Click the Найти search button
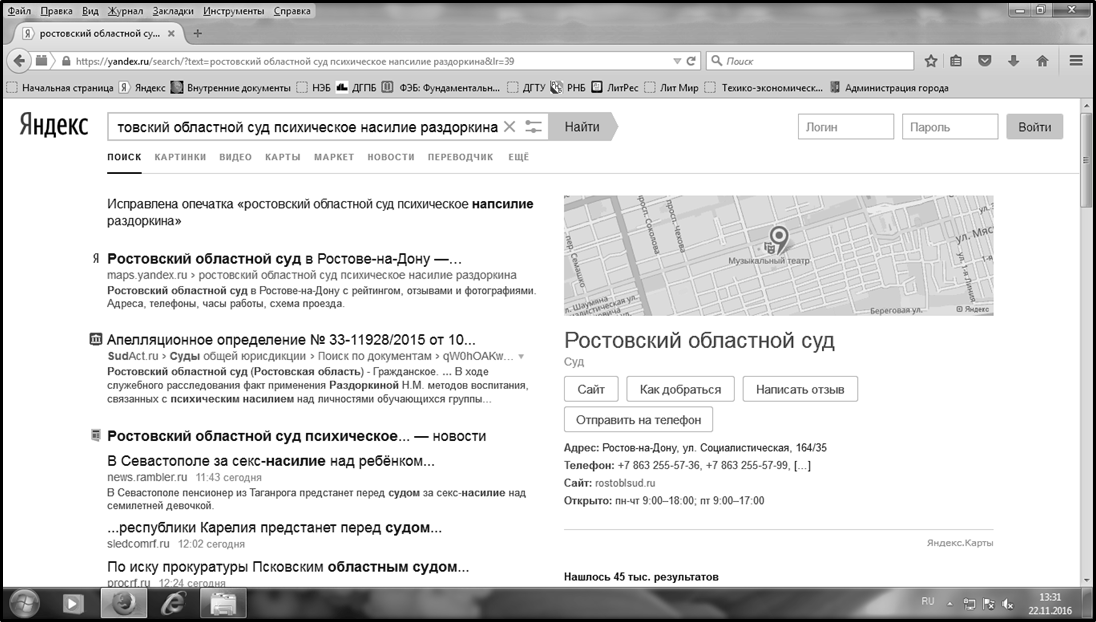 583,126
